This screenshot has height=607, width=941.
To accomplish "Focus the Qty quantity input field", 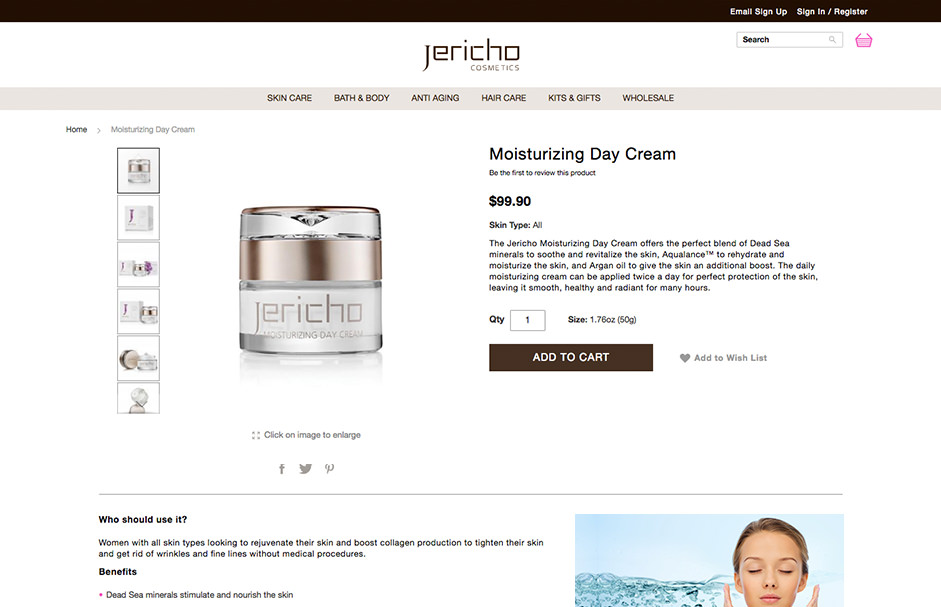I will pyautogui.click(x=528, y=320).
